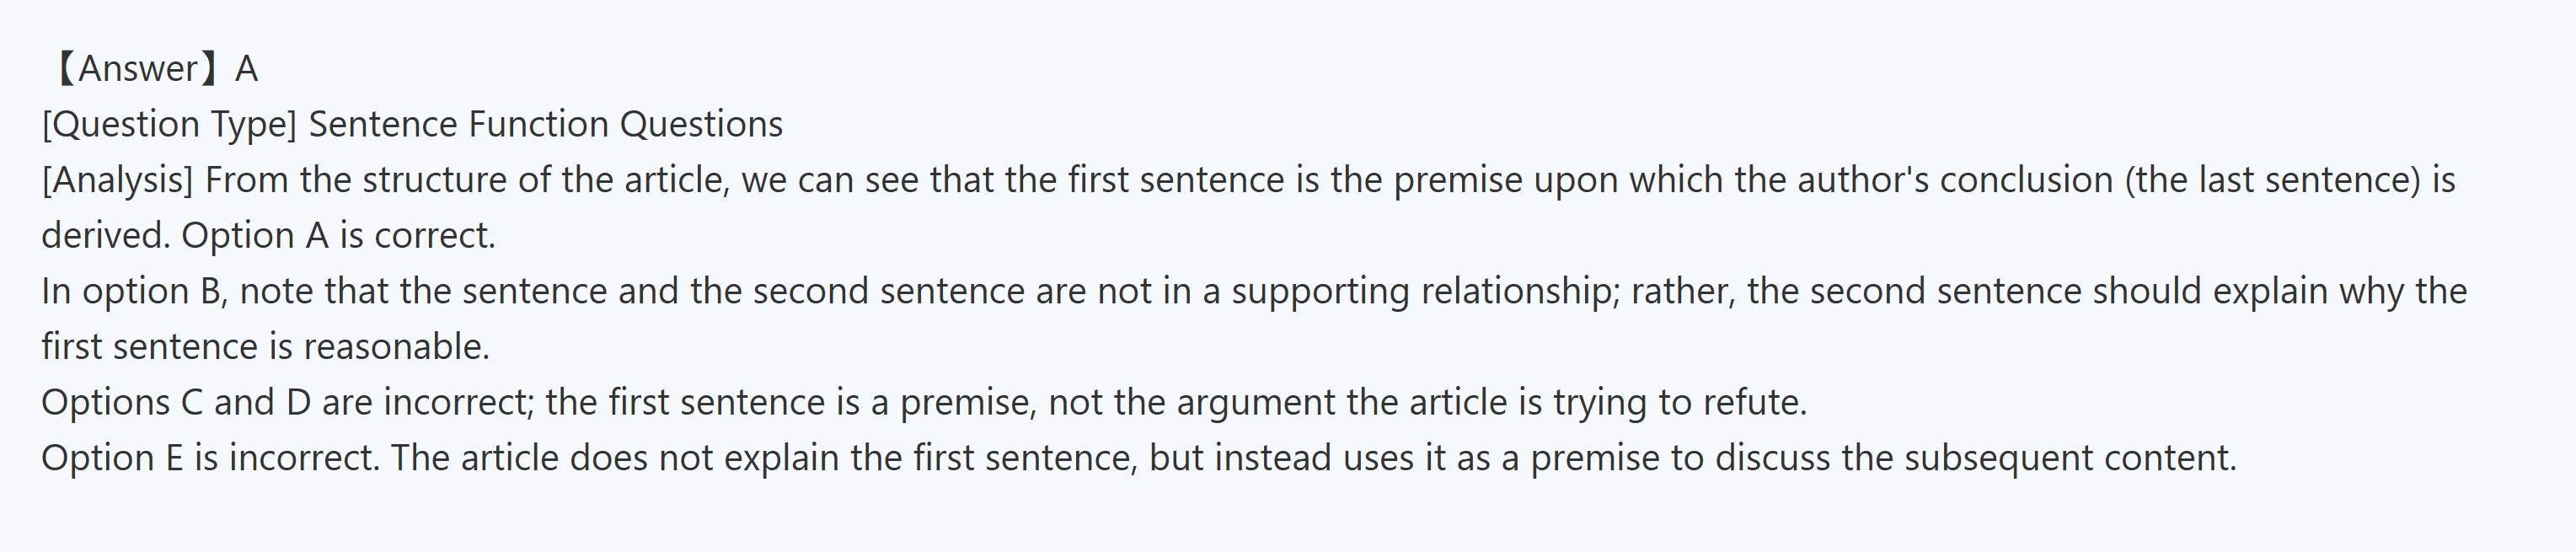This screenshot has height=552, width=2576.
Task: Click the word "derived." starting the fourth line
Action: [105, 236]
